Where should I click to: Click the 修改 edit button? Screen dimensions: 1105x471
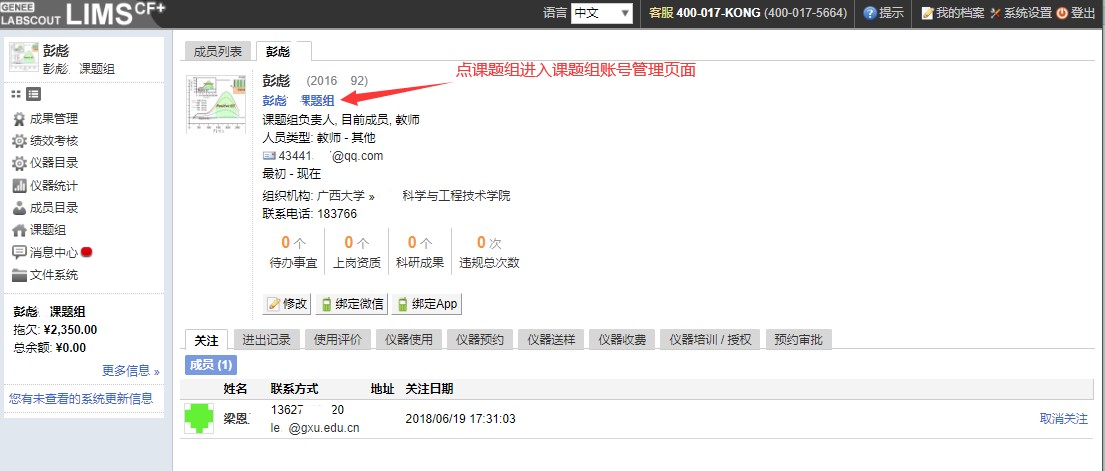click(x=287, y=304)
